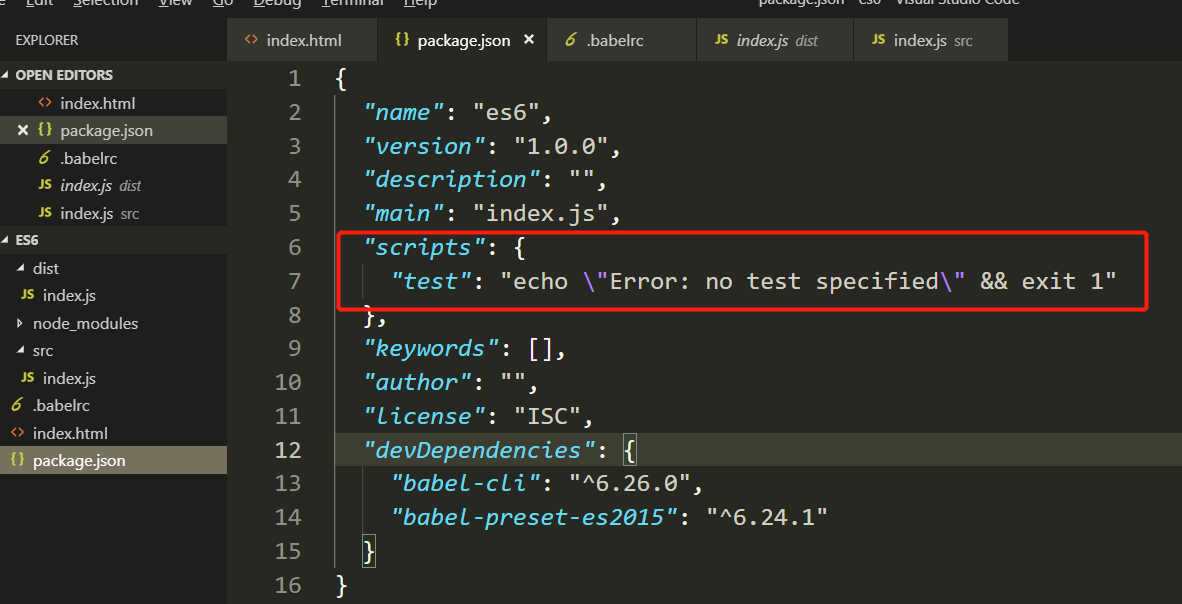Image resolution: width=1182 pixels, height=604 pixels.
Task: Collapse the src folder in the tree
Action: 21,350
